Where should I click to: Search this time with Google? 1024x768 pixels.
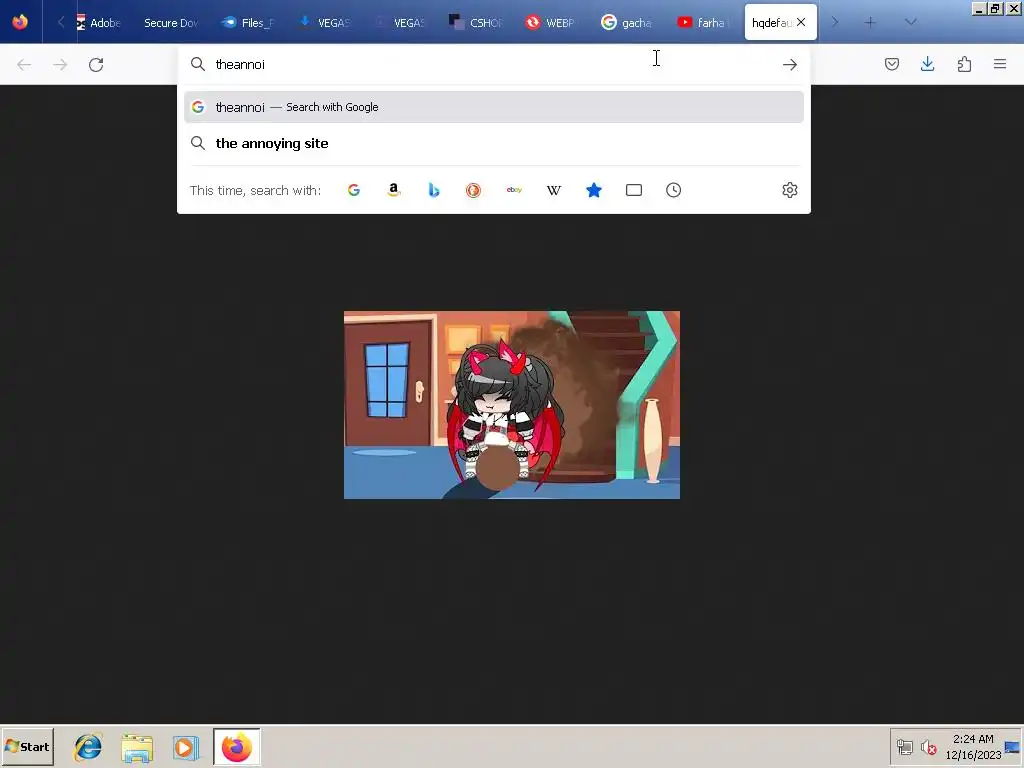click(354, 190)
